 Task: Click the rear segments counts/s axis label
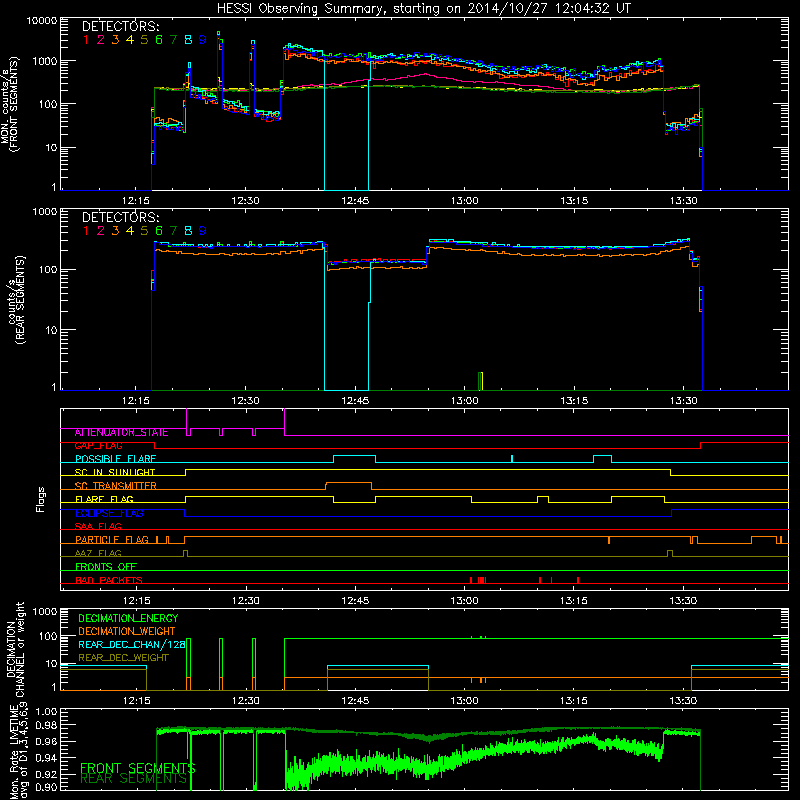tap(16, 300)
